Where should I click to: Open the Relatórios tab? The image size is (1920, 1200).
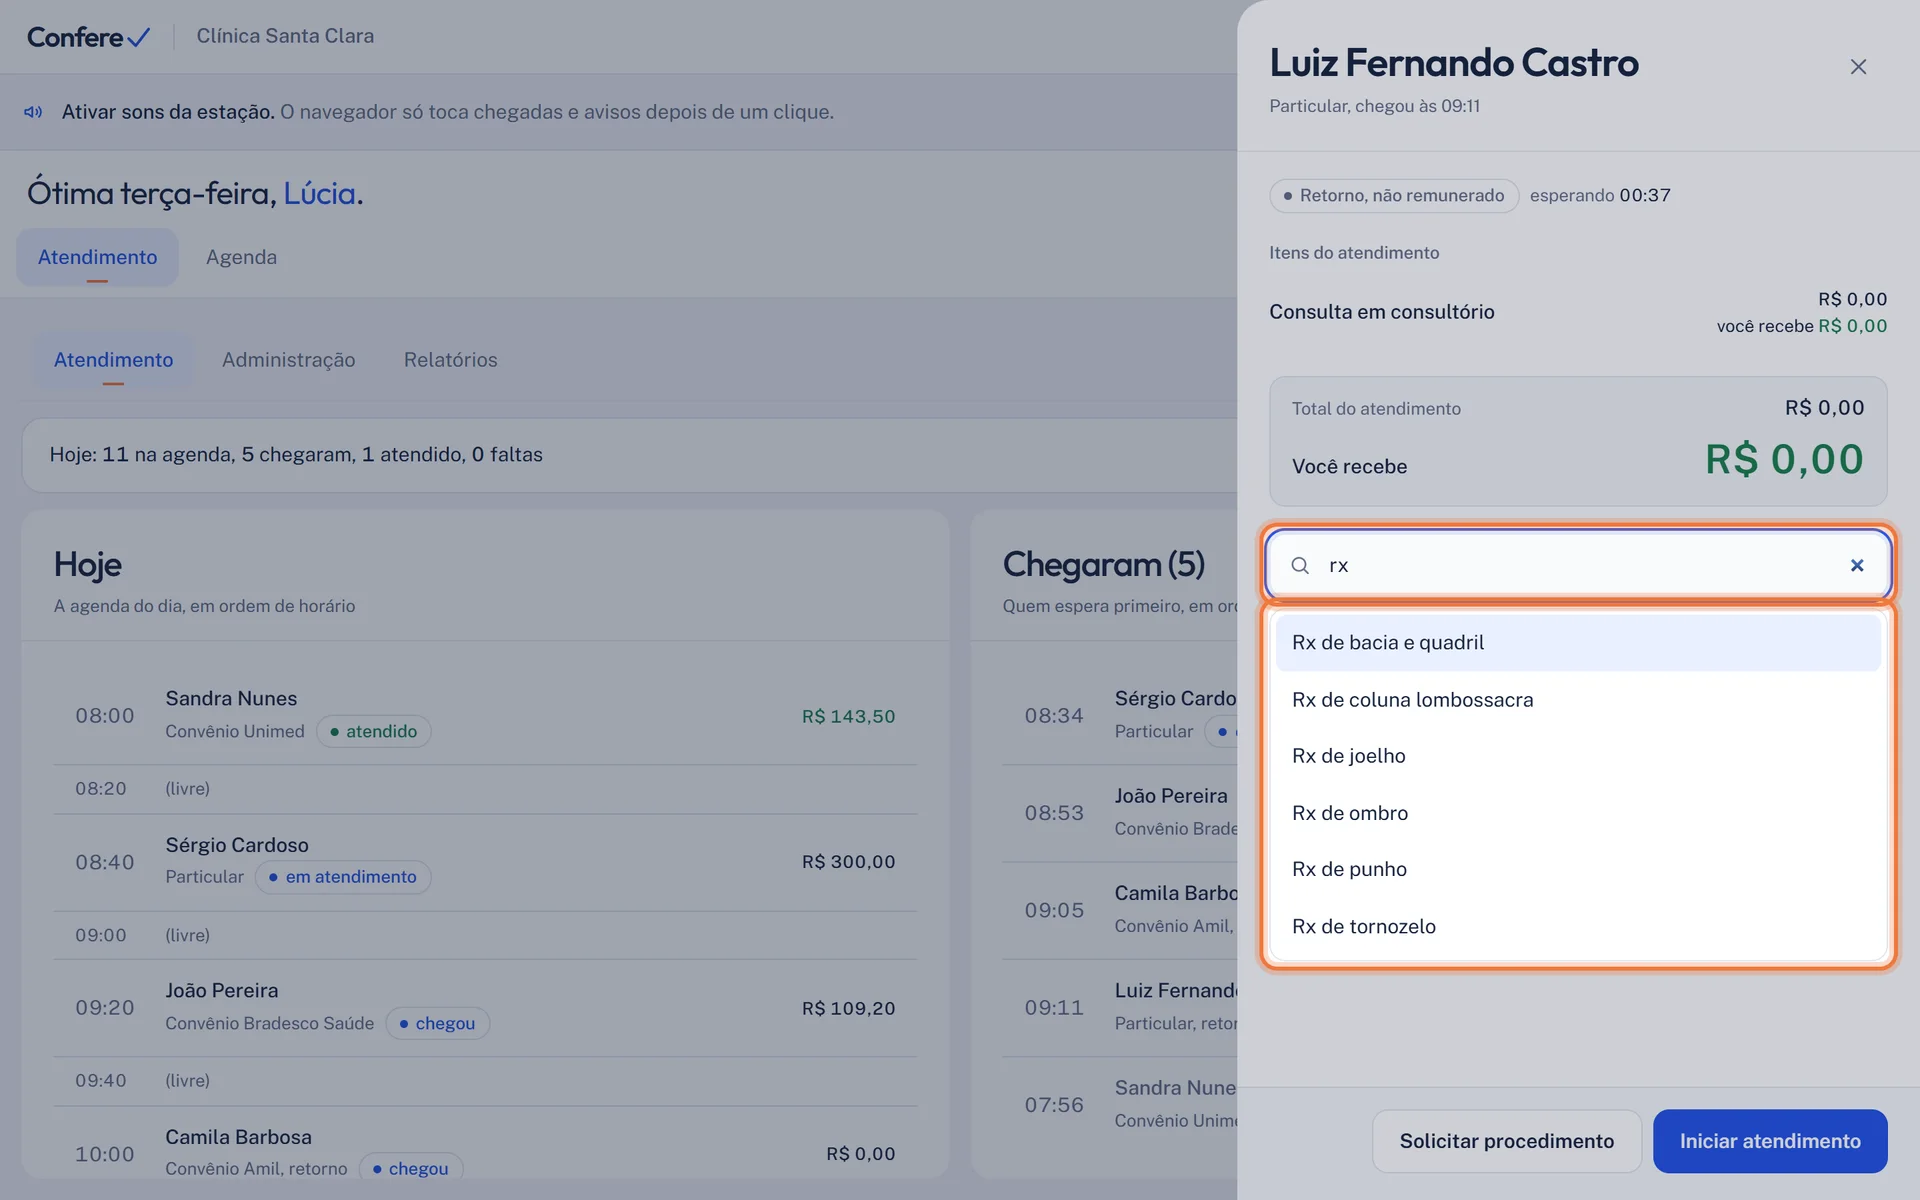click(450, 360)
